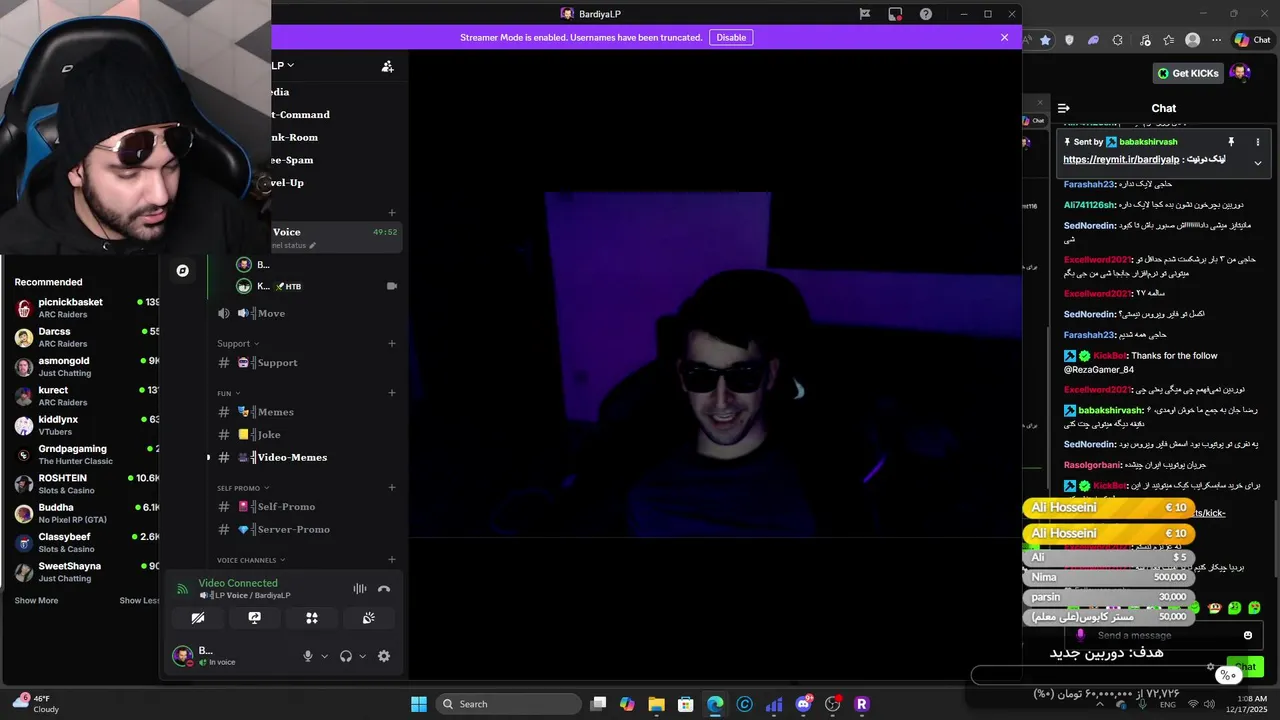
Task: Collapse the SELF PROMO category
Action: pyautogui.click(x=243, y=488)
